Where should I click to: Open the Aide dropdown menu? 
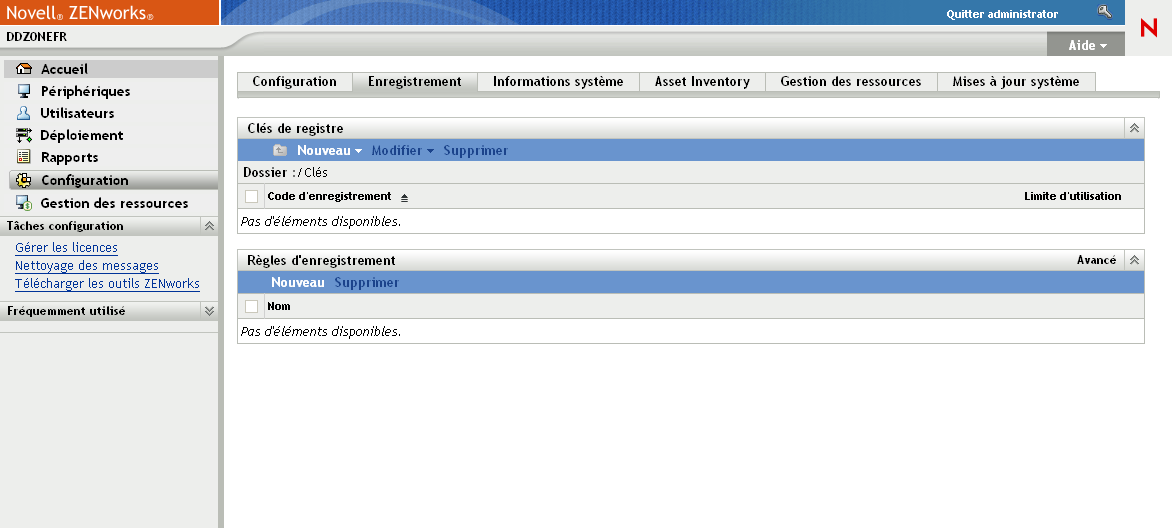[x=1087, y=46]
